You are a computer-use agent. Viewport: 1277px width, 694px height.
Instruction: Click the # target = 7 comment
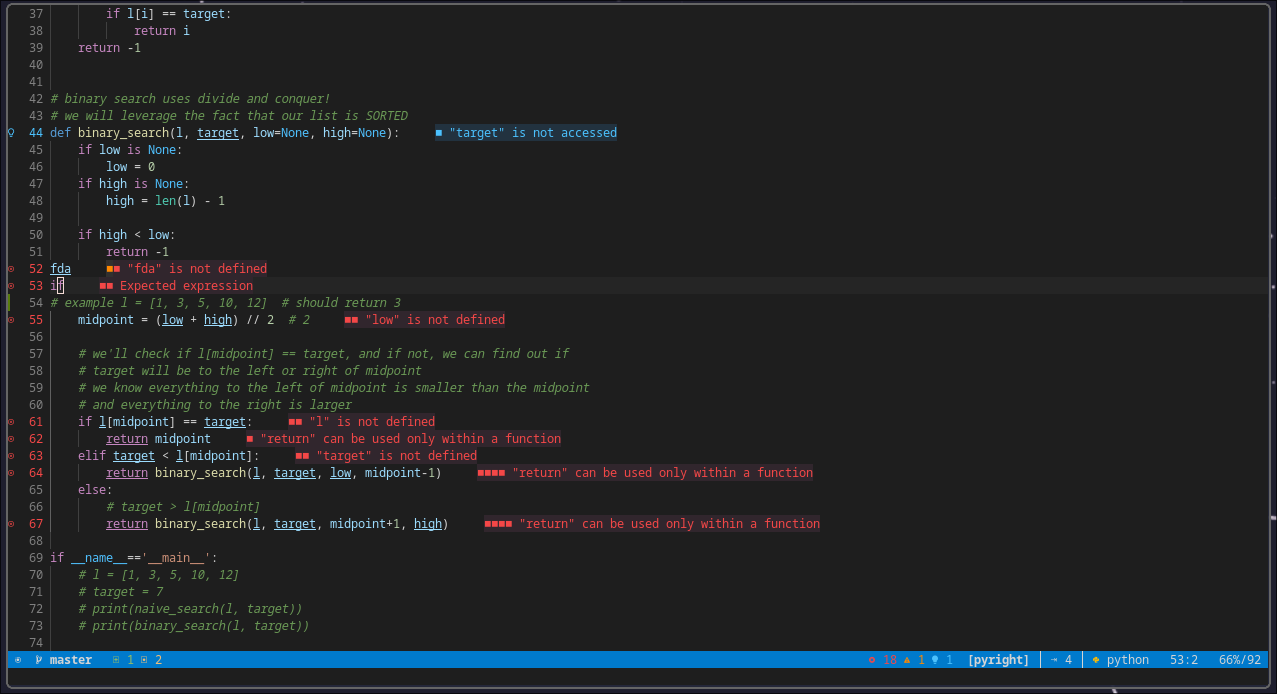120,592
